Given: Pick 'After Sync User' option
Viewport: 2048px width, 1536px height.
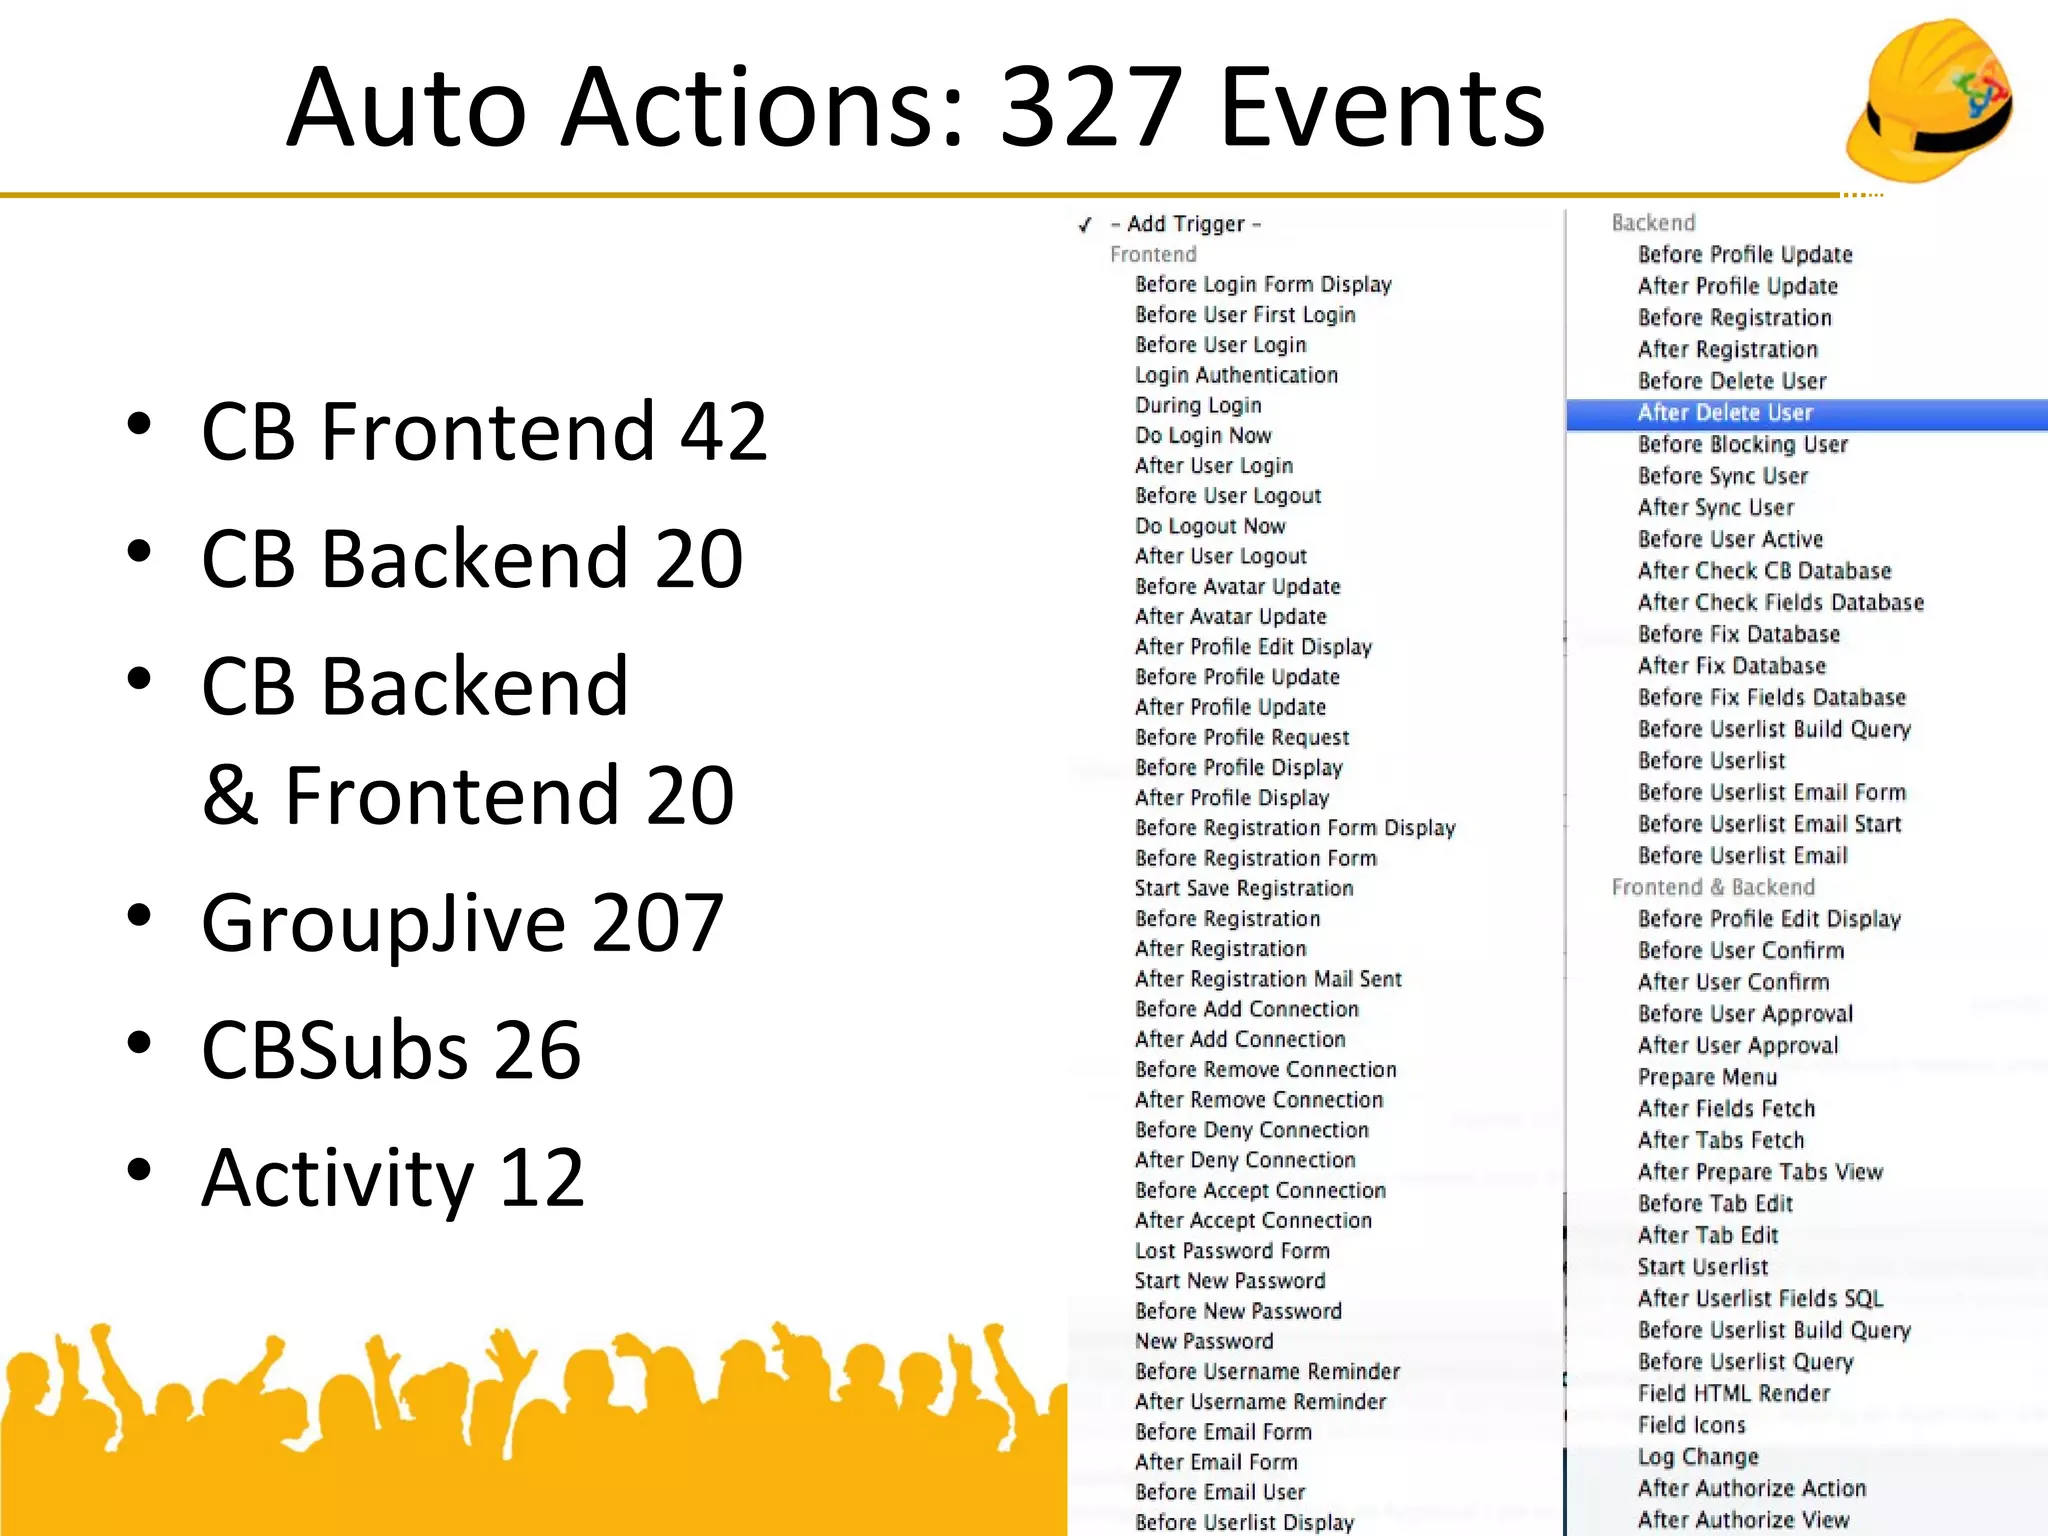Looking at the screenshot, I should coord(1716,508).
